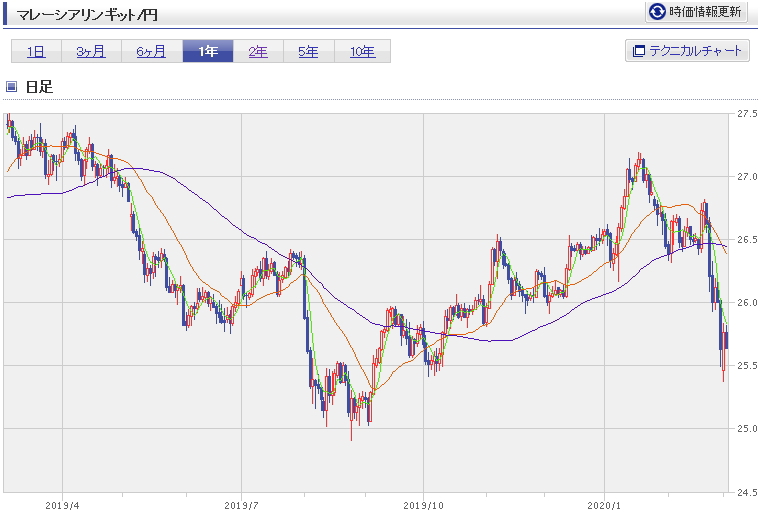Viewport: 761px width, 516px height.
Task: Click the 日足 chart label
Action: point(39,87)
